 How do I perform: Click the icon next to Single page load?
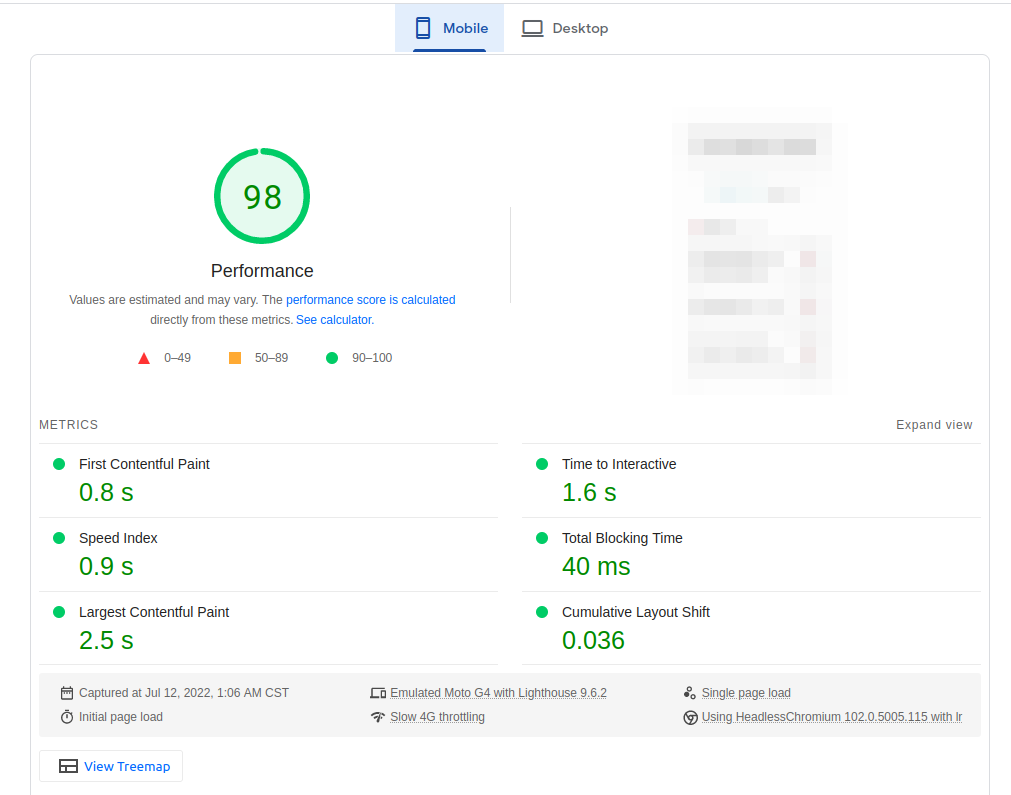point(690,693)
